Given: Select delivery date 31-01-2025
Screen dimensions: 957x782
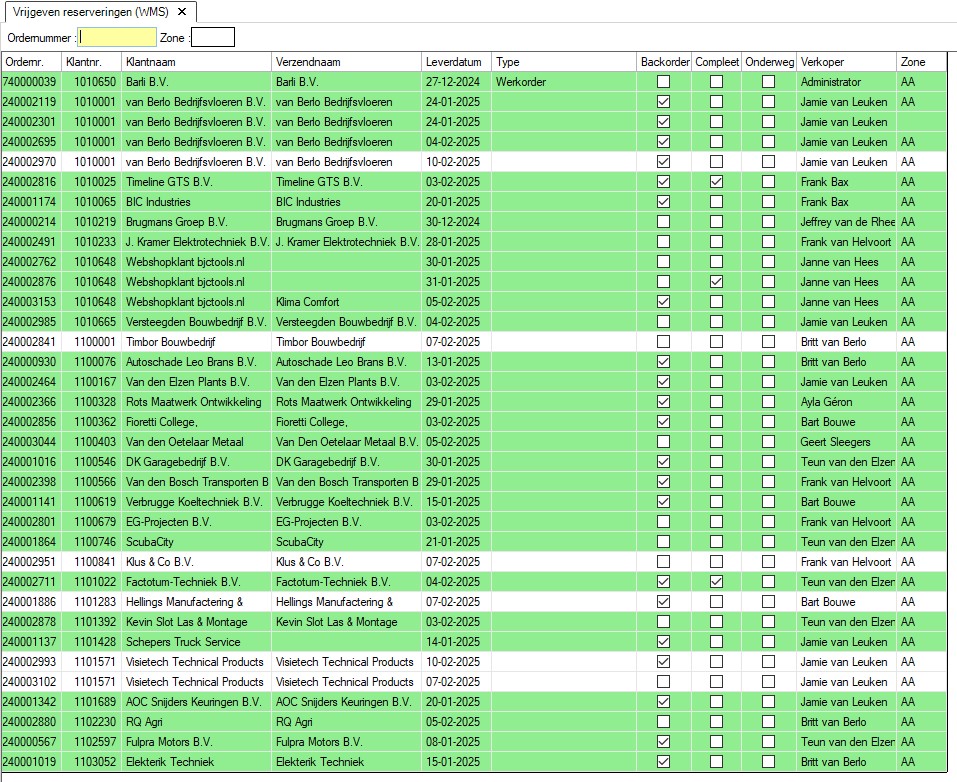Looking at the screenshot, I should 453,282.
